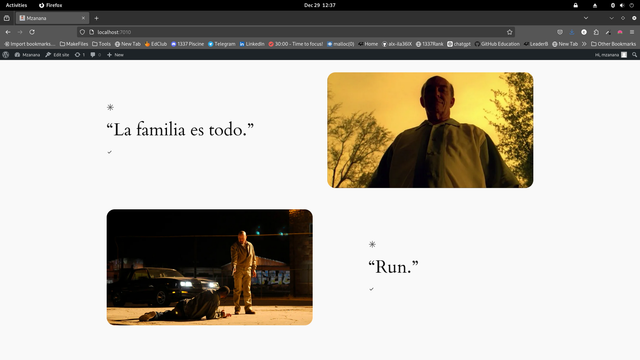Open the Extensions puzzle icon
This screenshot has height=360, width=640.
596,32
